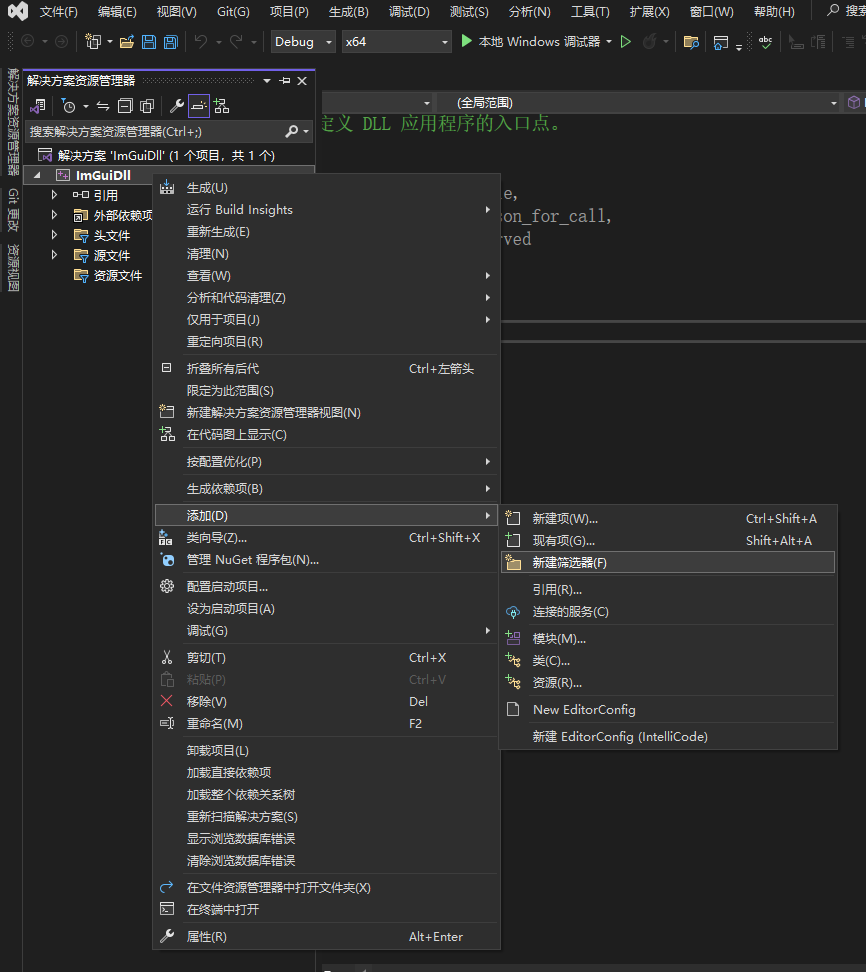The height and width of the screenshot is (972, 866).
Task: Collapse the ImGuiDll project node
Action: tap(37, 175)
